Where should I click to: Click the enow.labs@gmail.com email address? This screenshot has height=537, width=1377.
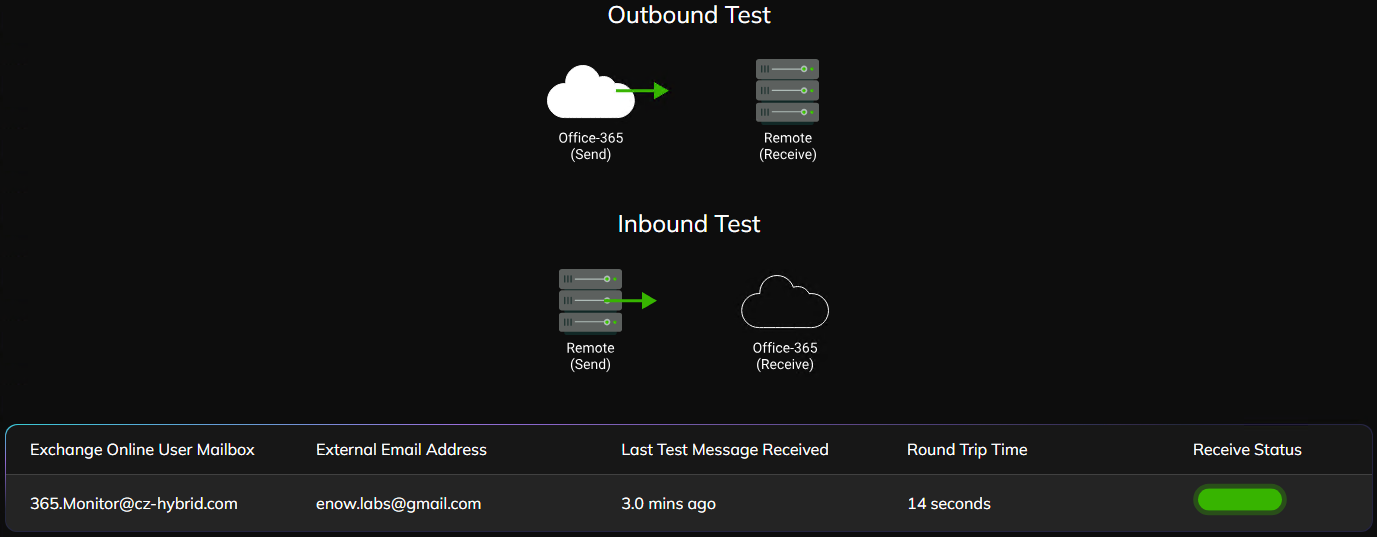coord(399,504)
